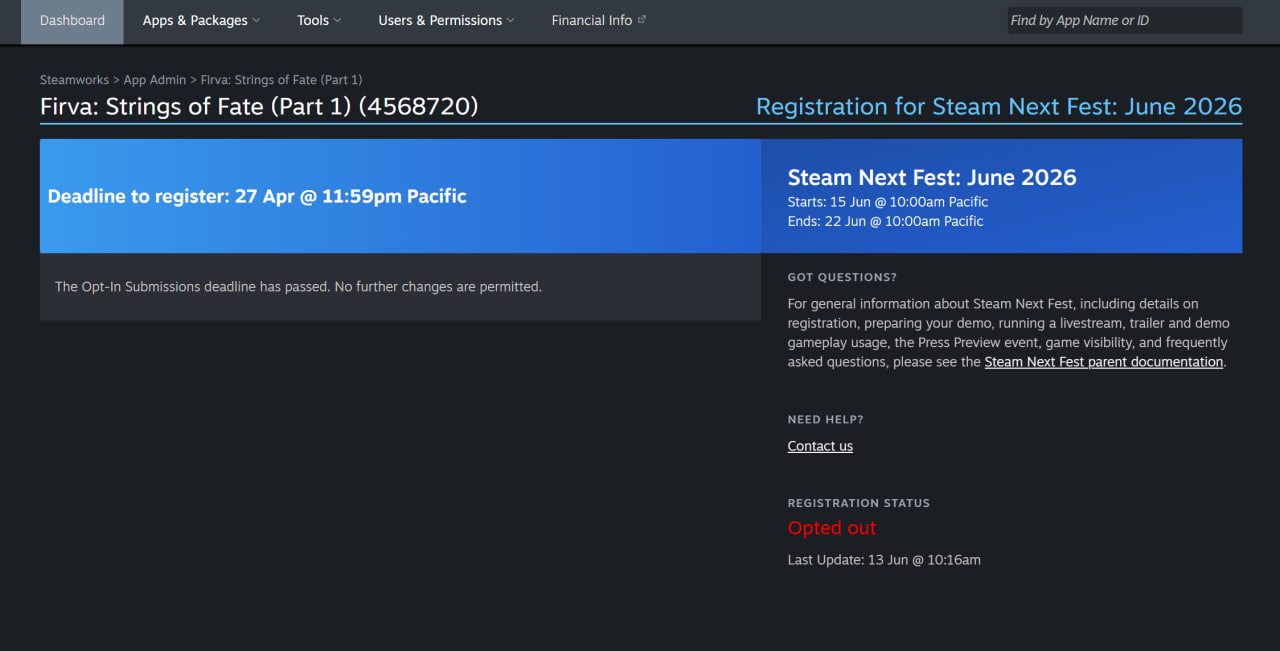
Task: Click the Last Update timestamp text
Action: tap(884, 560)
